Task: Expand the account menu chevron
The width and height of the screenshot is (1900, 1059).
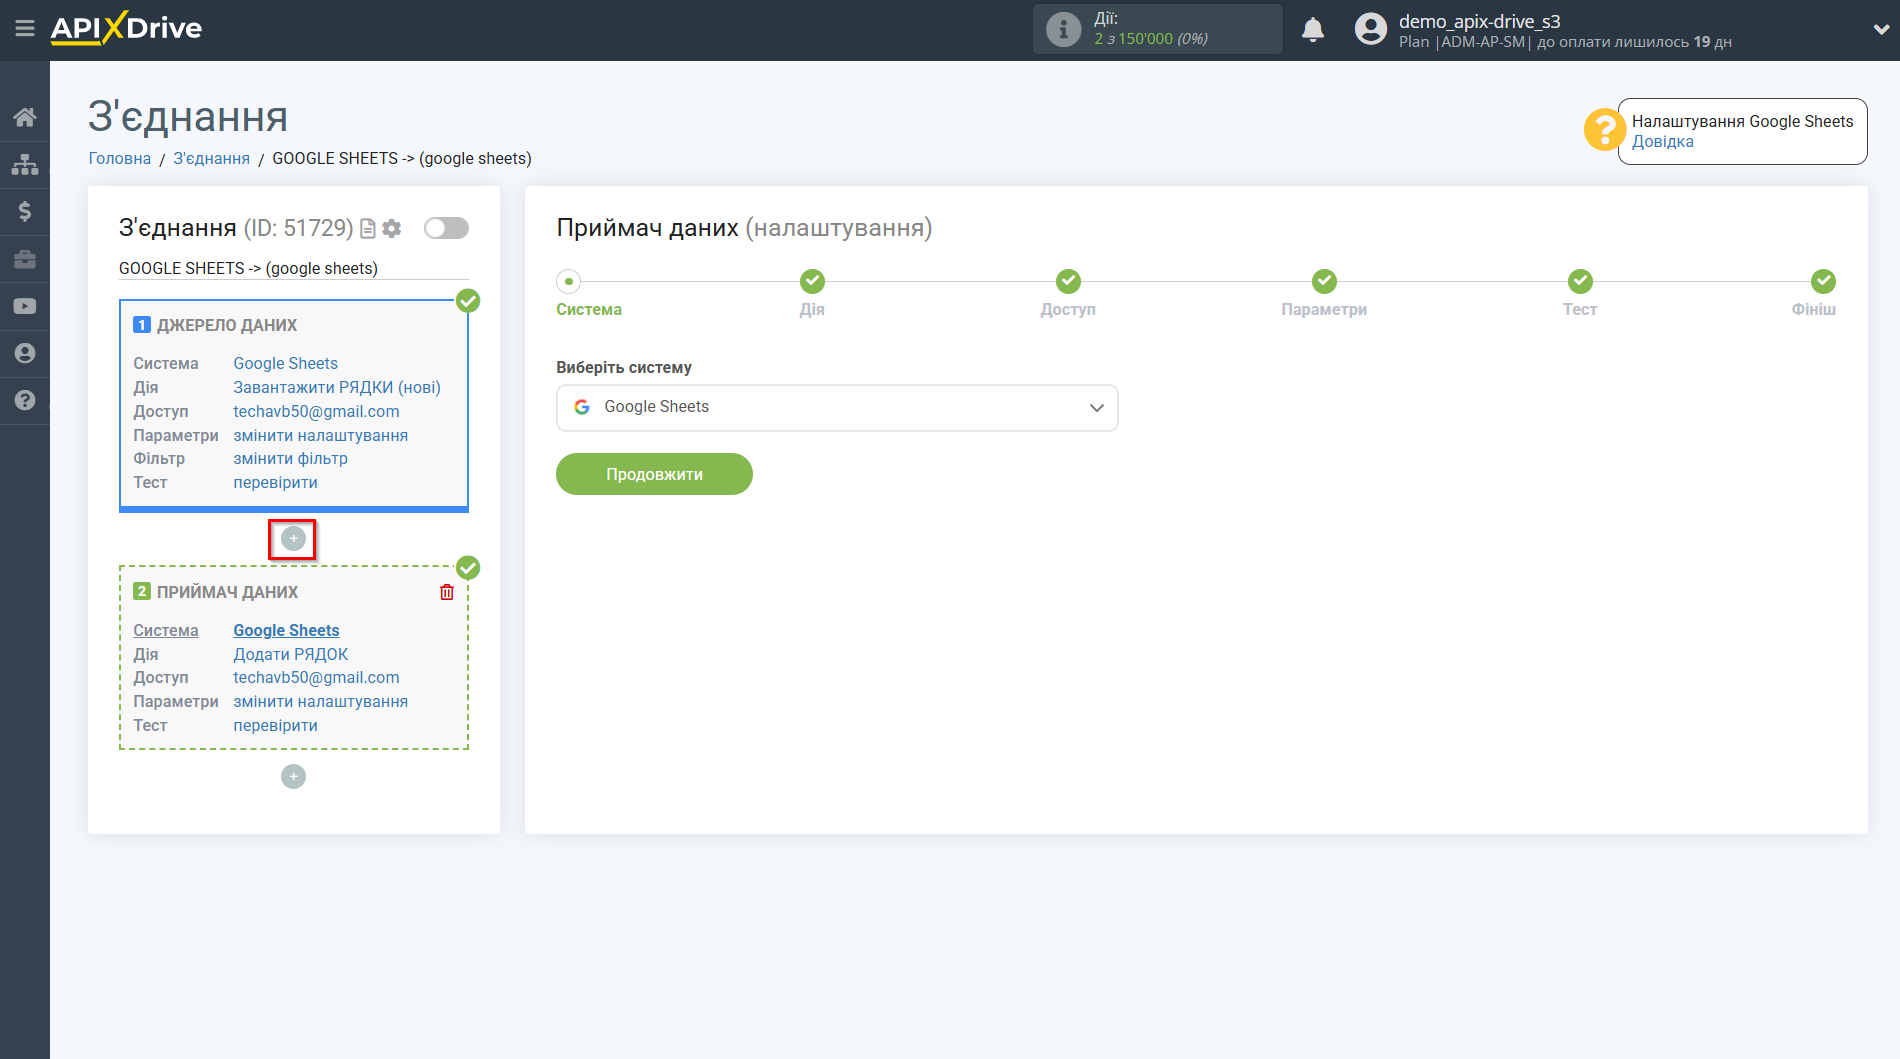Action: 1880,30
